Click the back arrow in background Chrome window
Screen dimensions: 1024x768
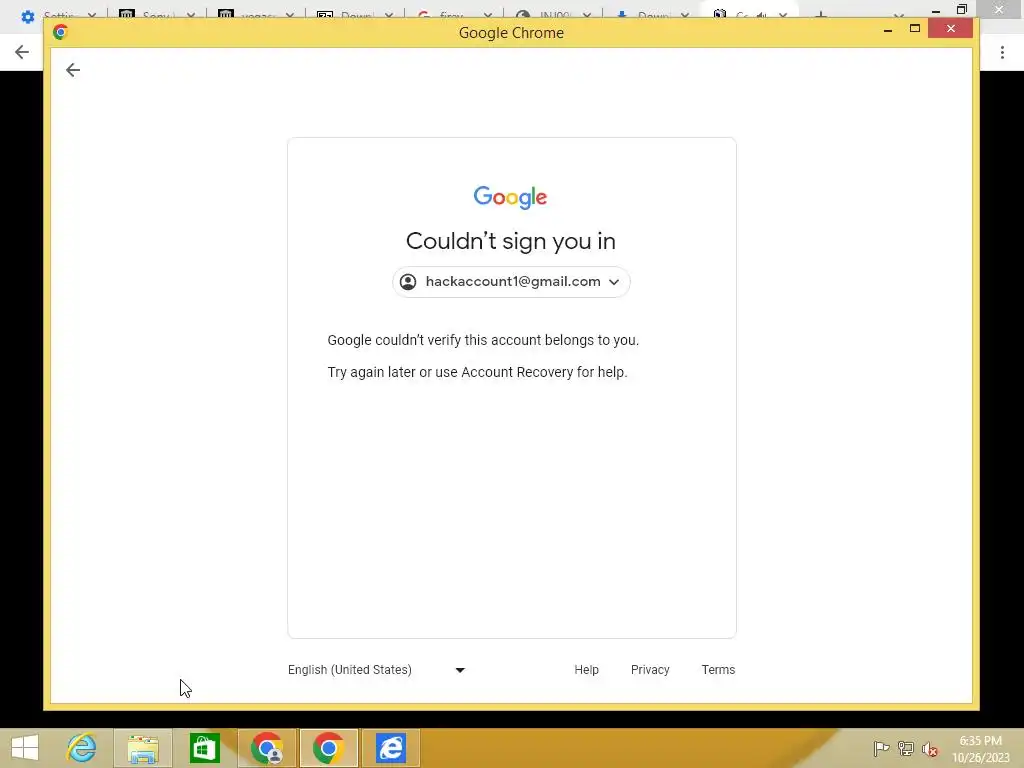pos(22,52)
